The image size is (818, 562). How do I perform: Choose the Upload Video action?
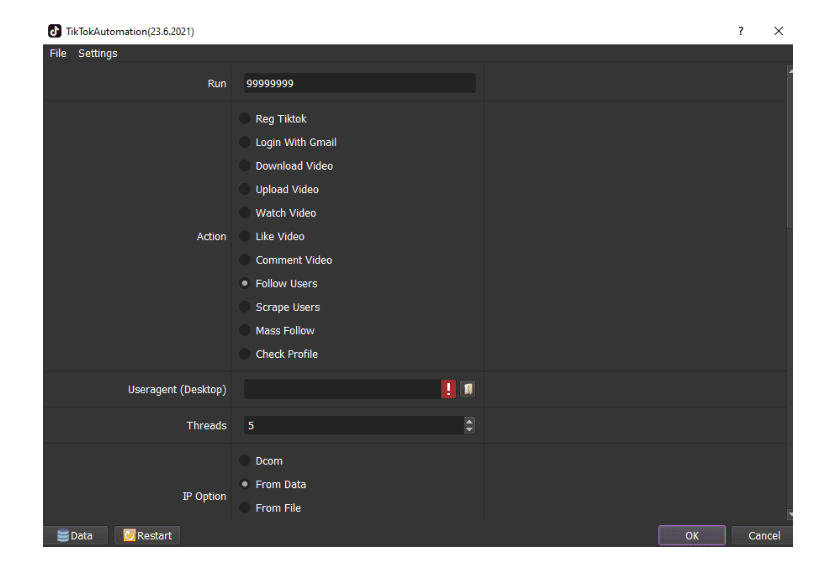point(279,189)
